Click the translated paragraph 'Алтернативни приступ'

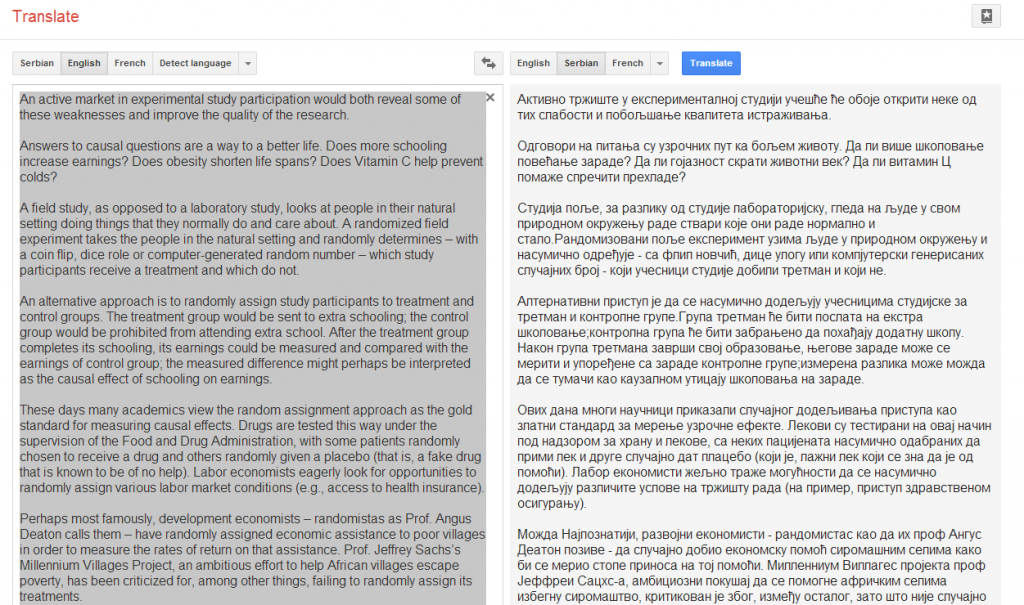tap(751, 340)
